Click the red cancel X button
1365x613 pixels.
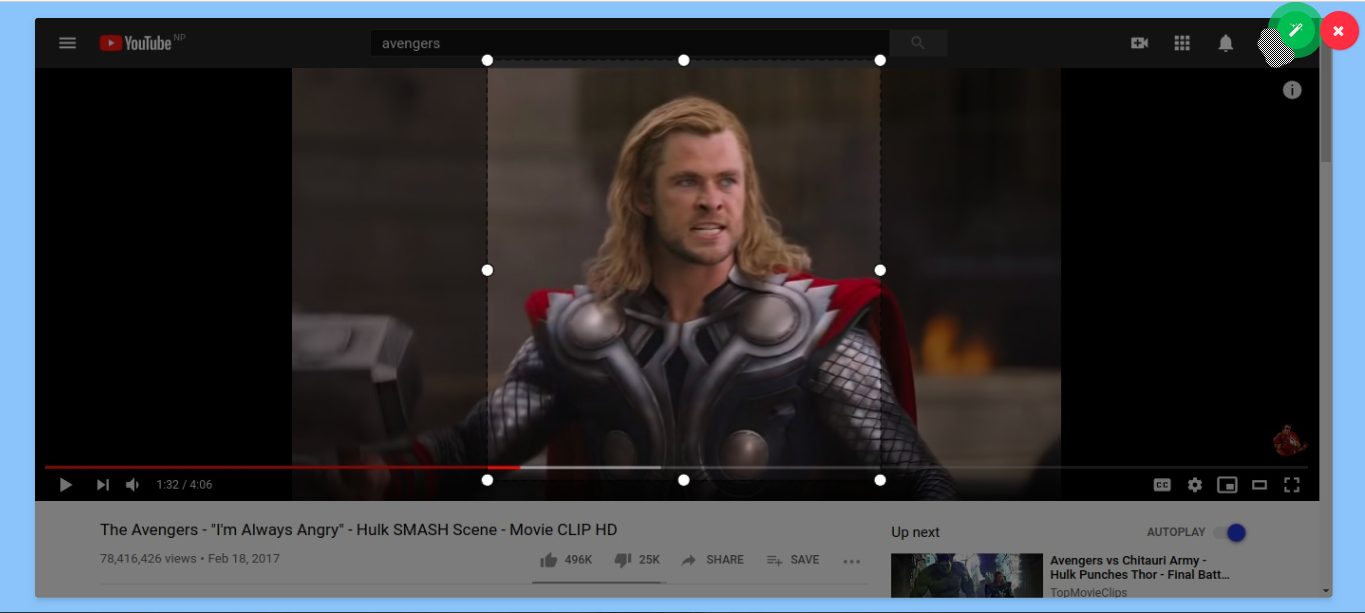coord(1338,31)
